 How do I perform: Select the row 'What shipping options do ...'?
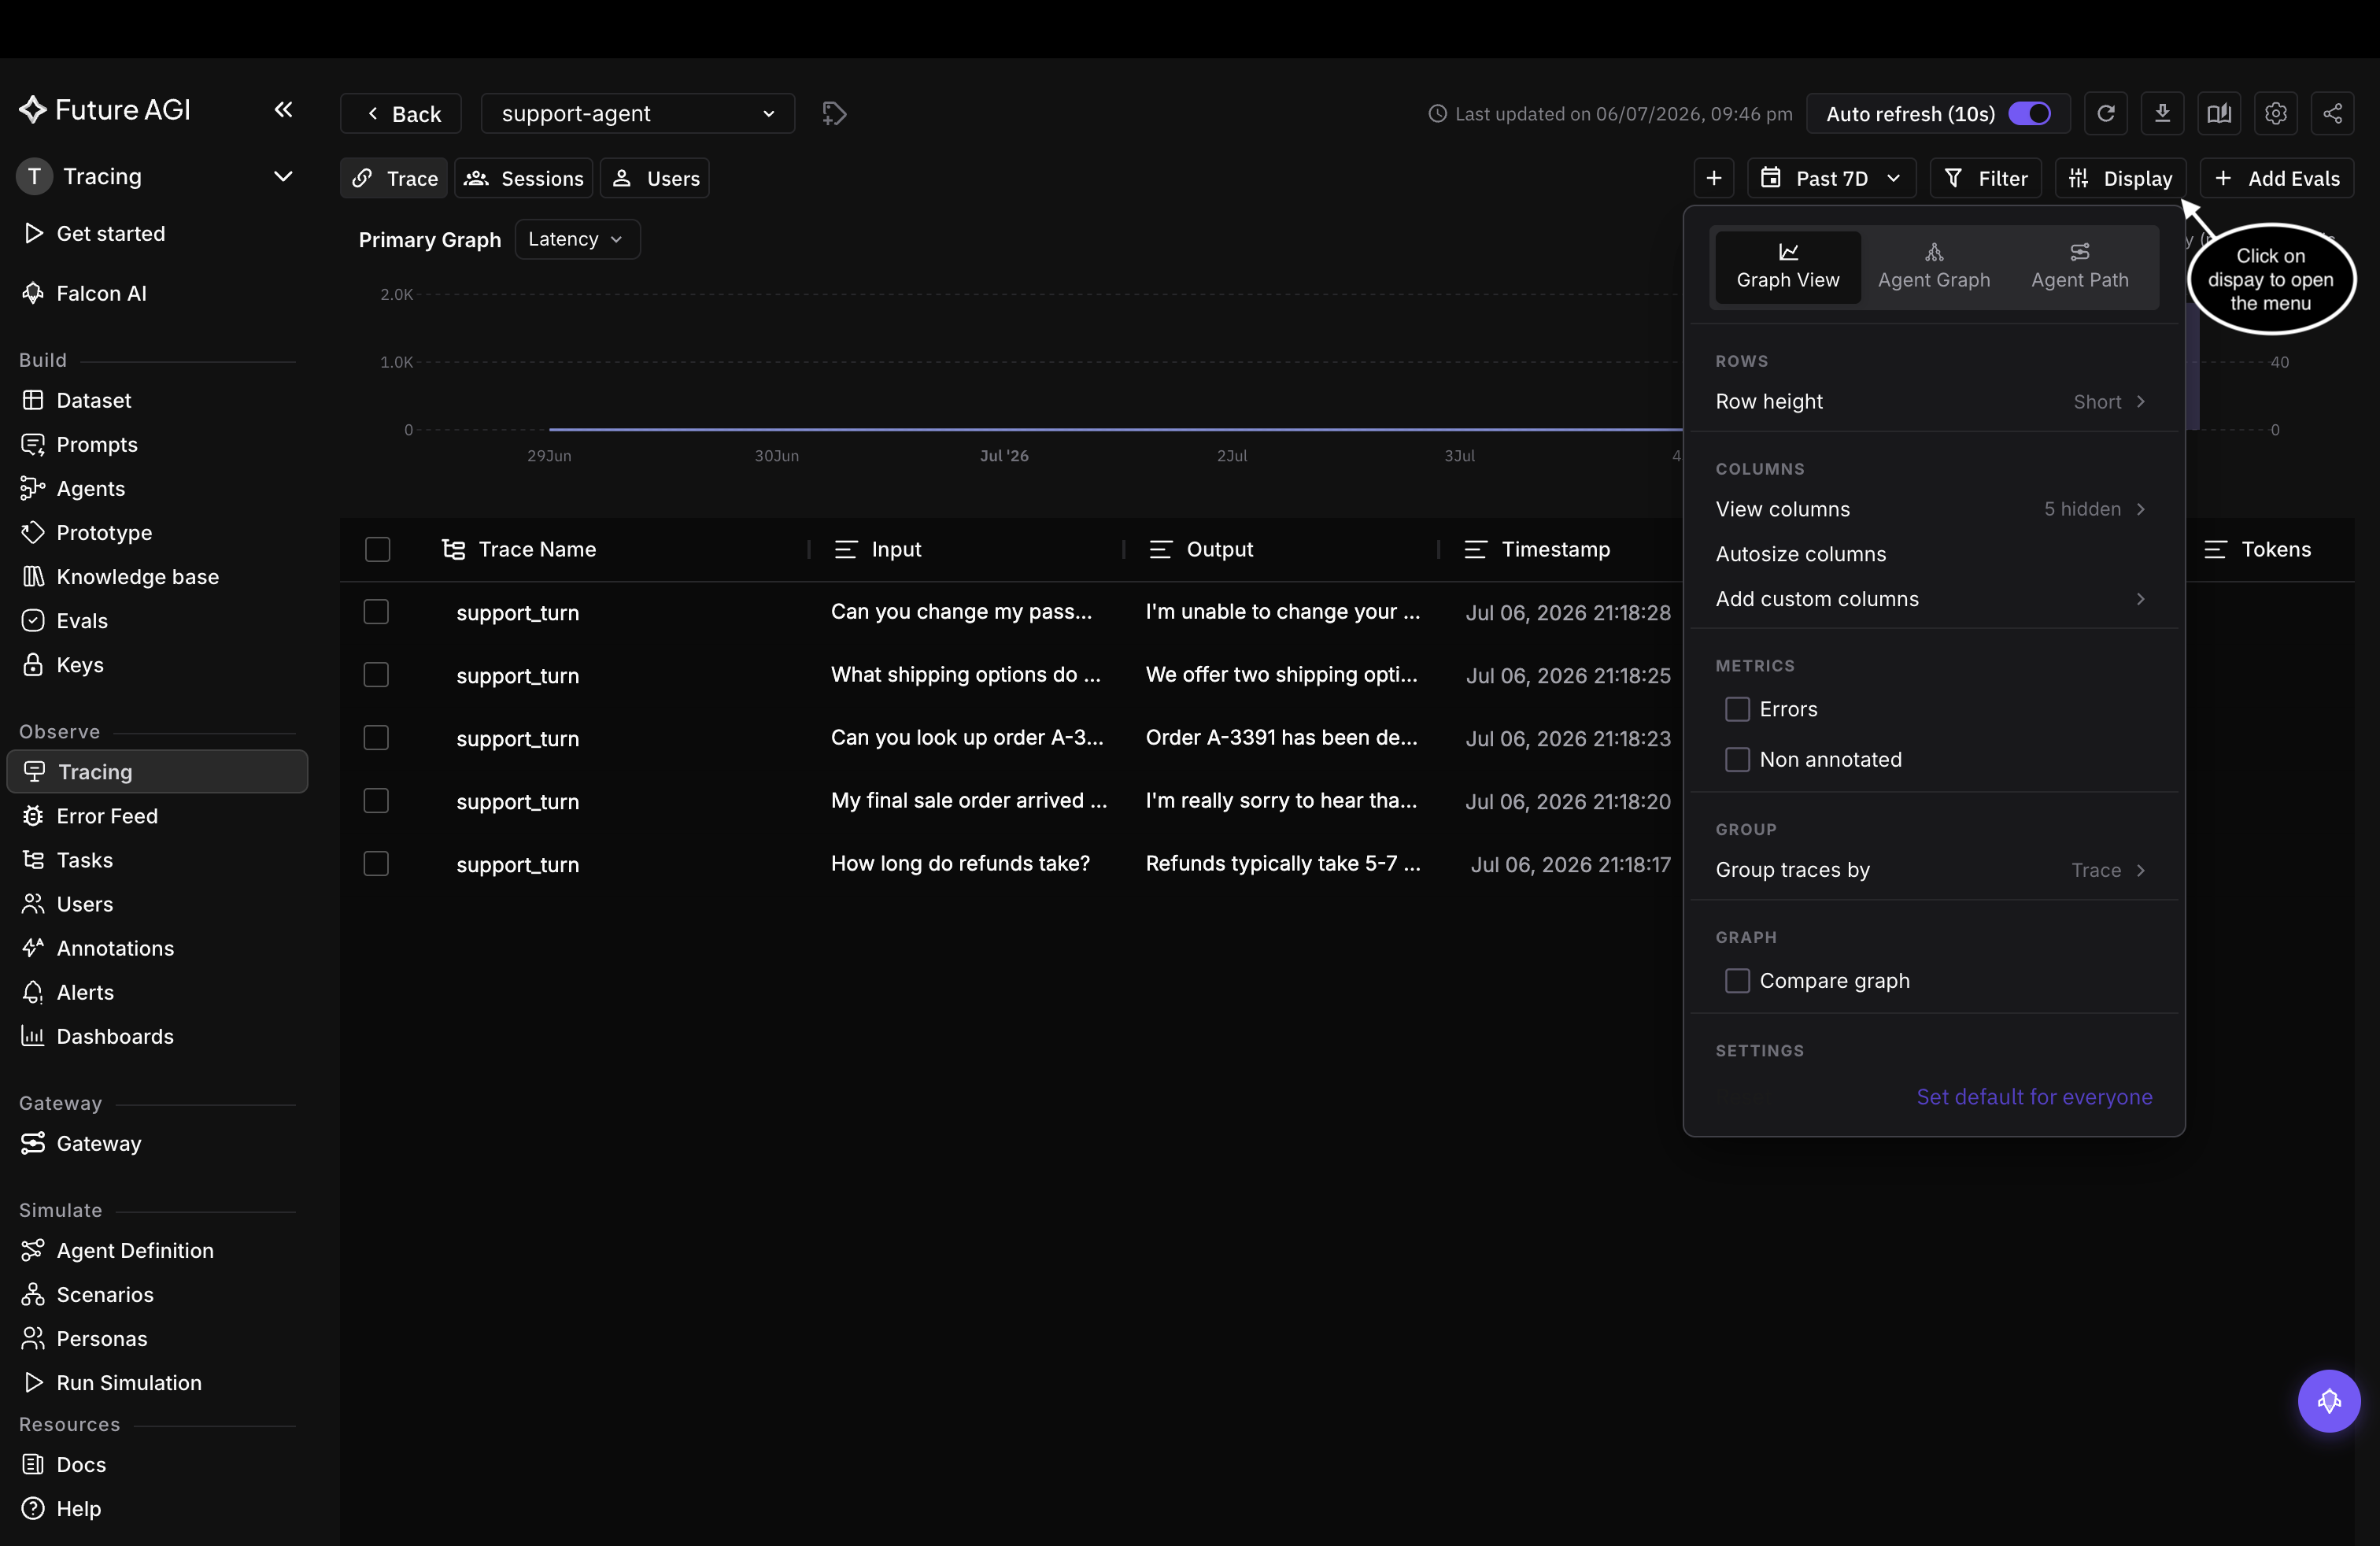click(376, 674)
